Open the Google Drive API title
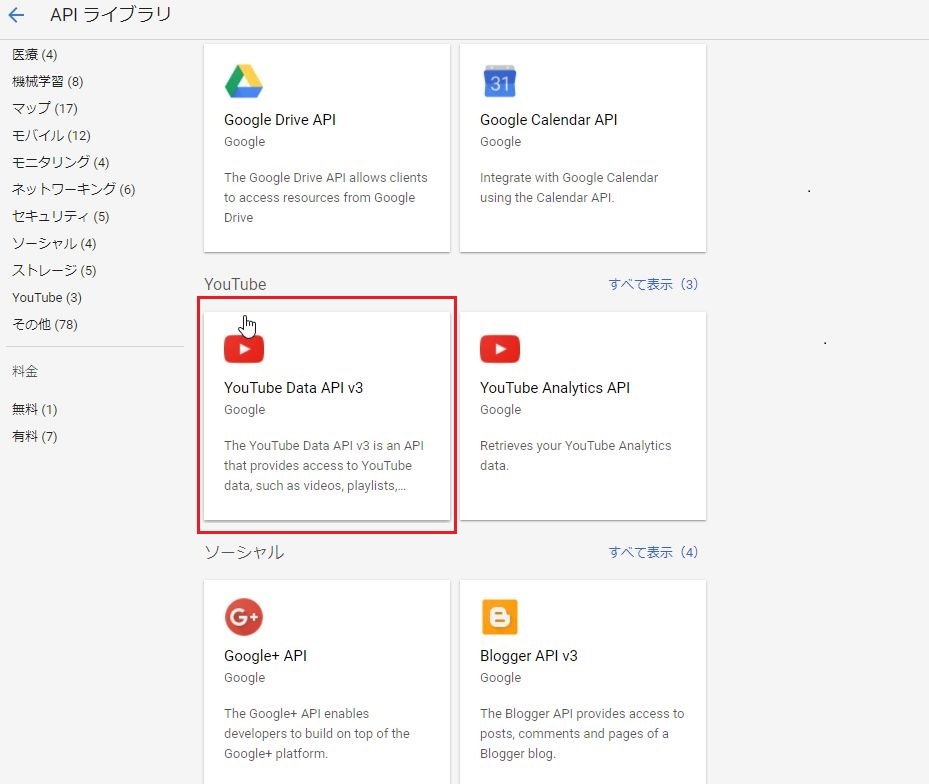Screen dimensions: 929x784 [x=280, y=120]
